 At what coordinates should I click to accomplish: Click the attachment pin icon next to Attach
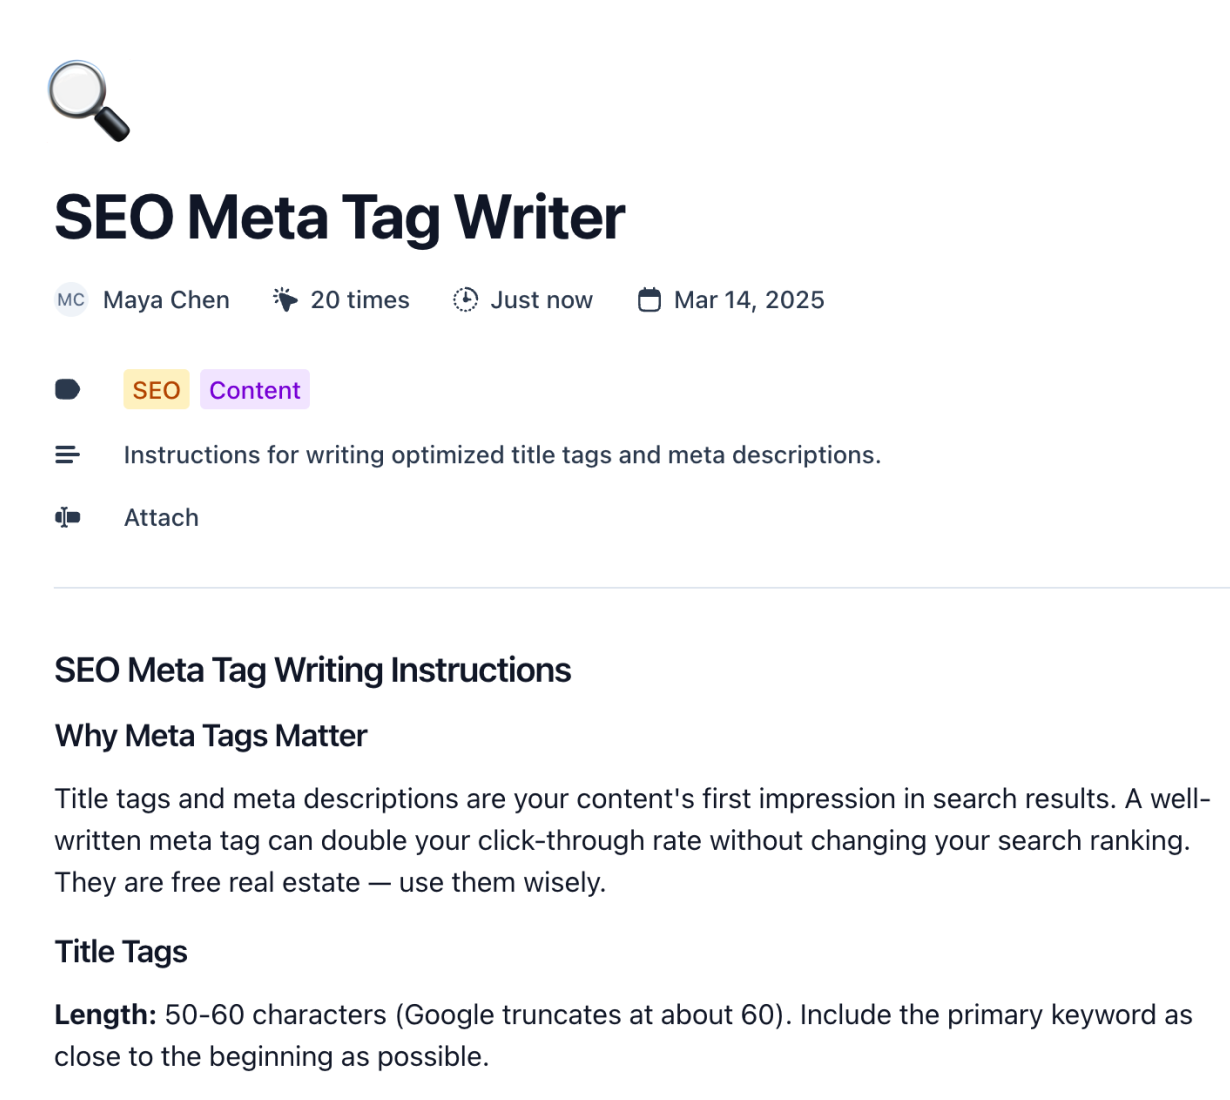(67, 517)
